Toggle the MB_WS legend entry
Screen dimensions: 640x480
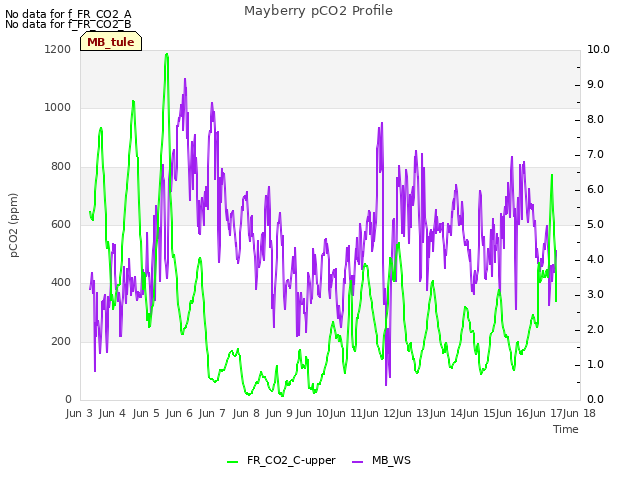381,460
